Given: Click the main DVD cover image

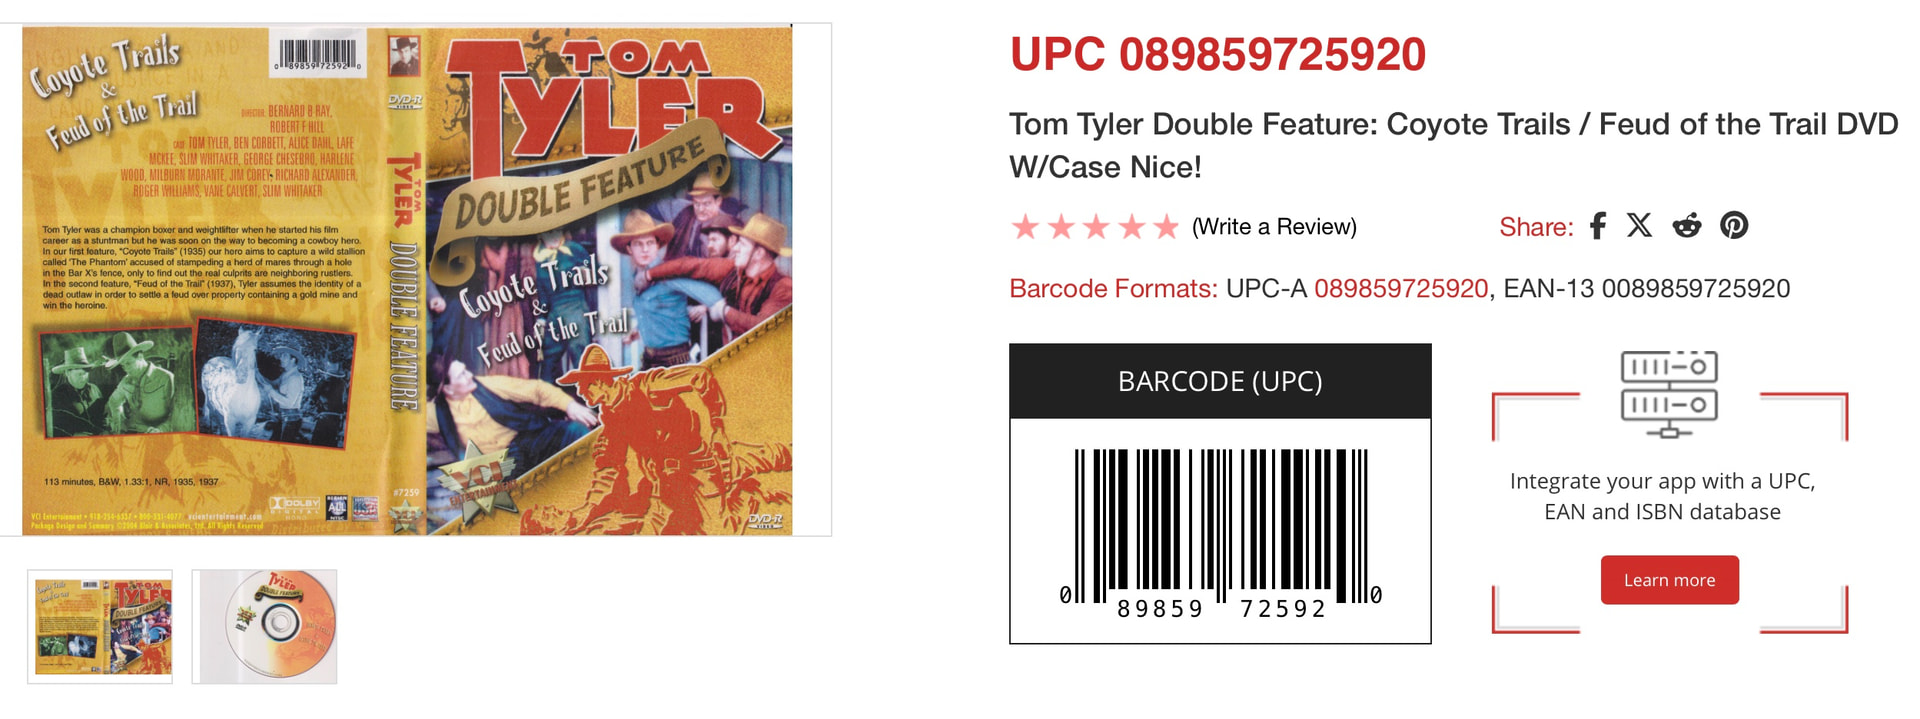Looking at the screenshot, I should 408,280.
